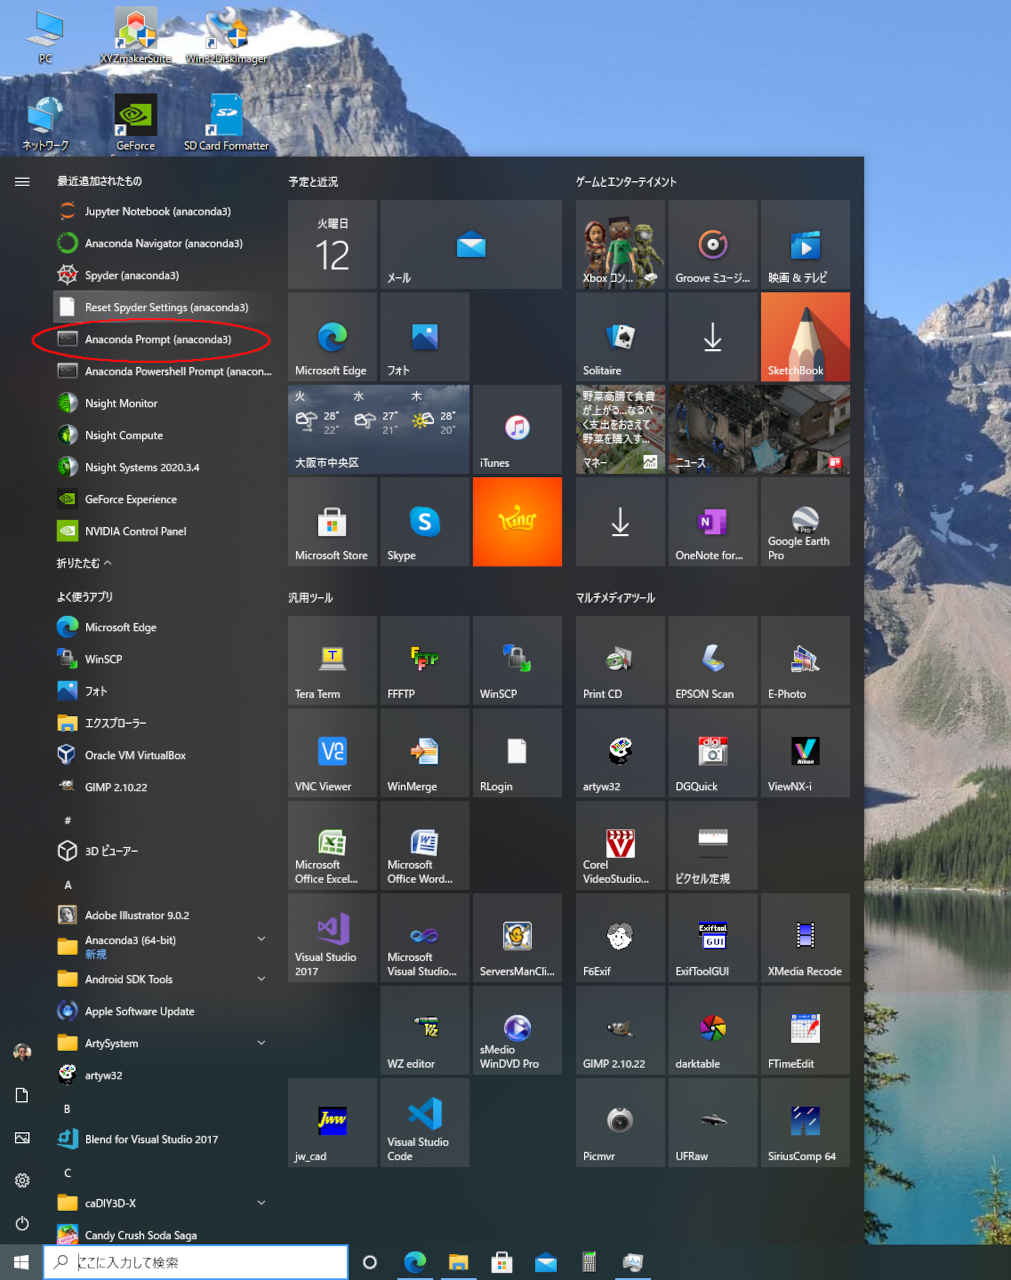Image resolution: width=1011 pixels, height=1280 pixels.
Task: Launch the DGQuick tile
Action: 713,753
